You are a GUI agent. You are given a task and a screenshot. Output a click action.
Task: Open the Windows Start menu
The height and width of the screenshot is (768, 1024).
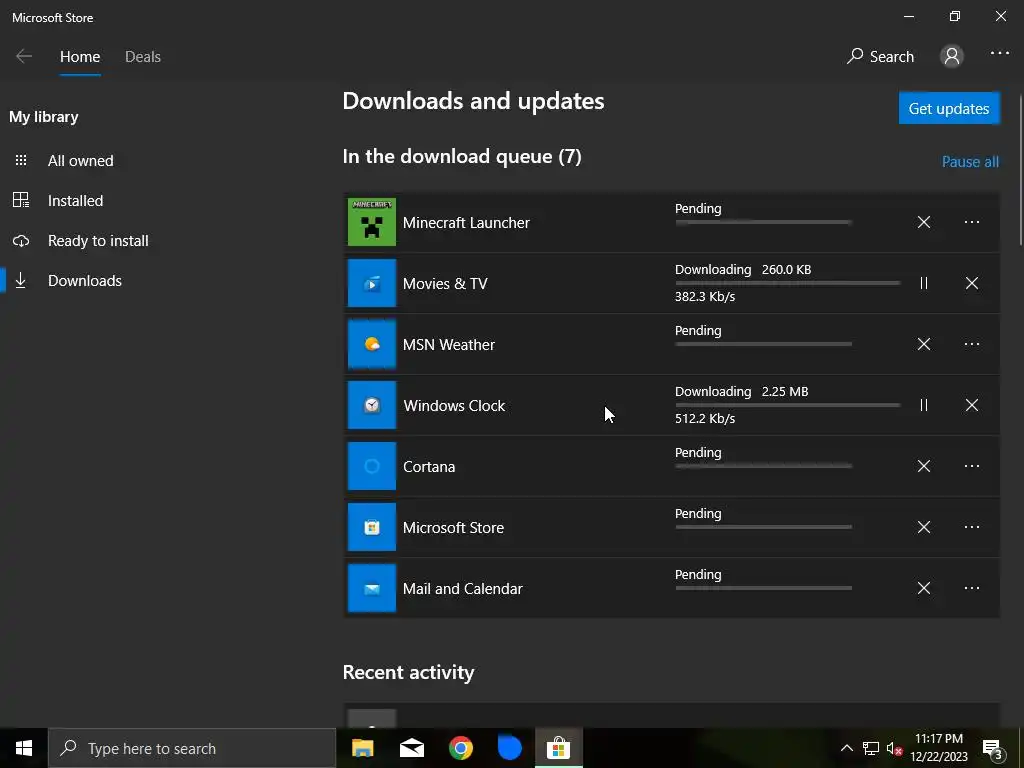(x=24, y=748)
